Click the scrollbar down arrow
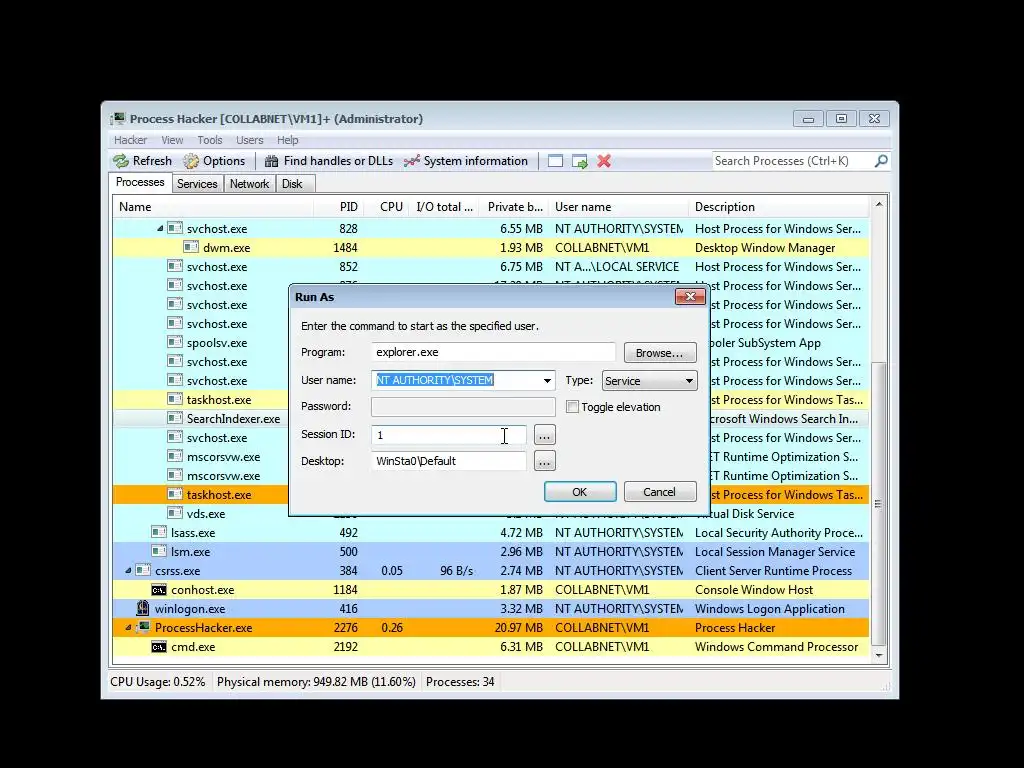The image size is (1024, 768). (879, 655)
